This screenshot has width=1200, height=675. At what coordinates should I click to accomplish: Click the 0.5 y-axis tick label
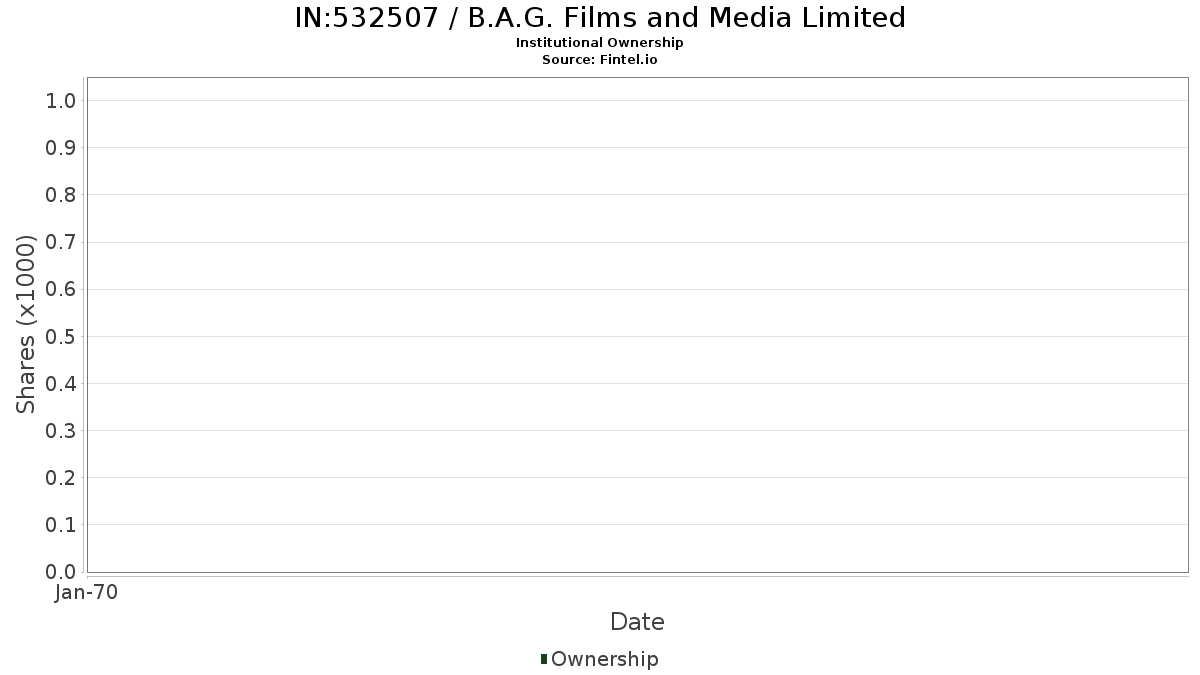[61, 336]
